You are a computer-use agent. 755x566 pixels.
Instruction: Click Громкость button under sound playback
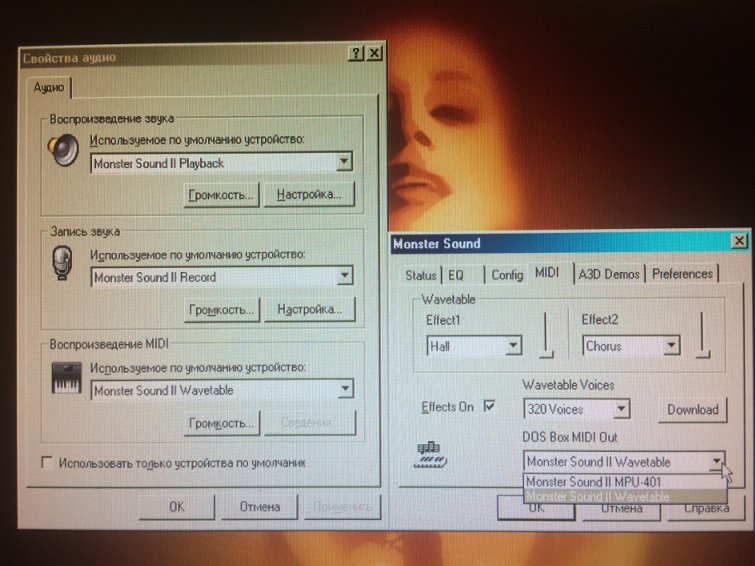tap(221, 195)
